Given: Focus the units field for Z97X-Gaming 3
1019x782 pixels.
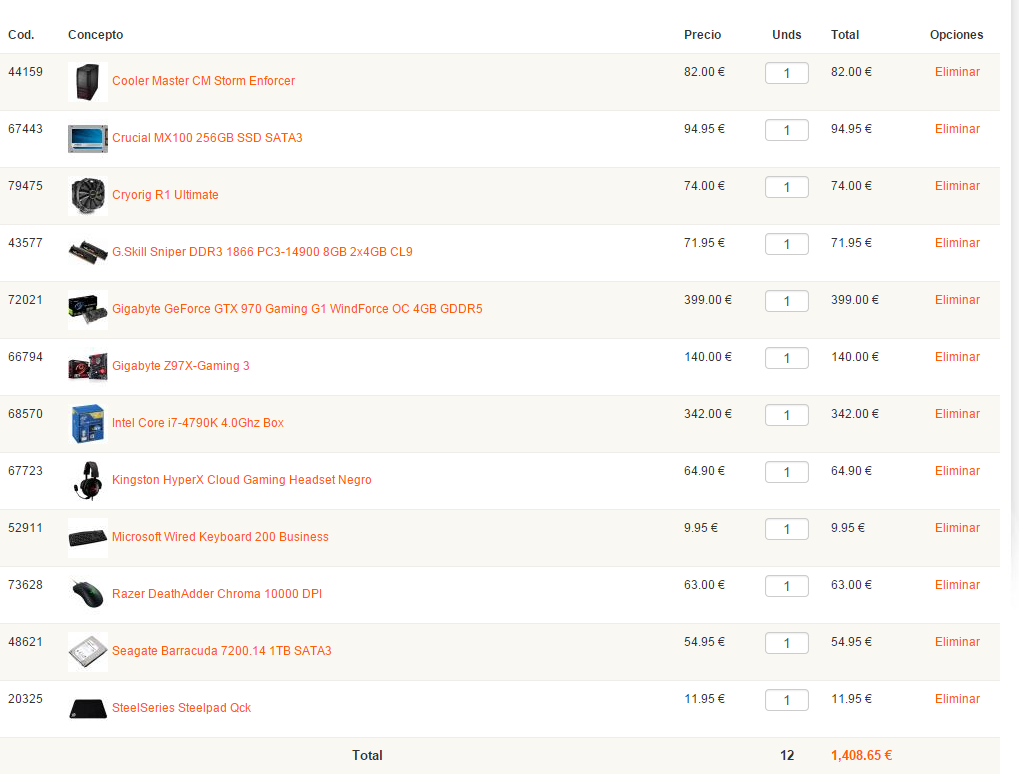Looking at the screenshot, I should click(786, 359).
